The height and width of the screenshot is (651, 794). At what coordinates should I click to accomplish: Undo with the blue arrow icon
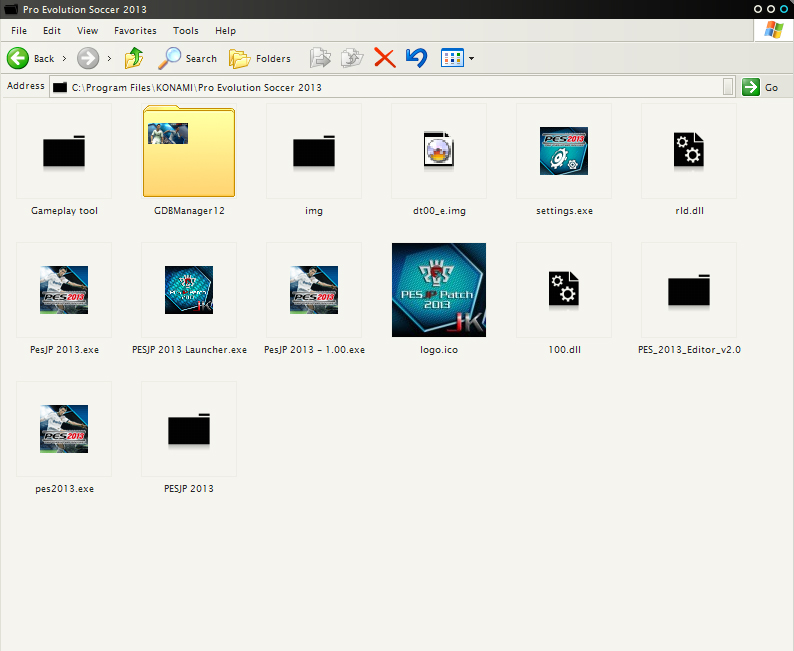pyautogui.click(x=417, y=58)
